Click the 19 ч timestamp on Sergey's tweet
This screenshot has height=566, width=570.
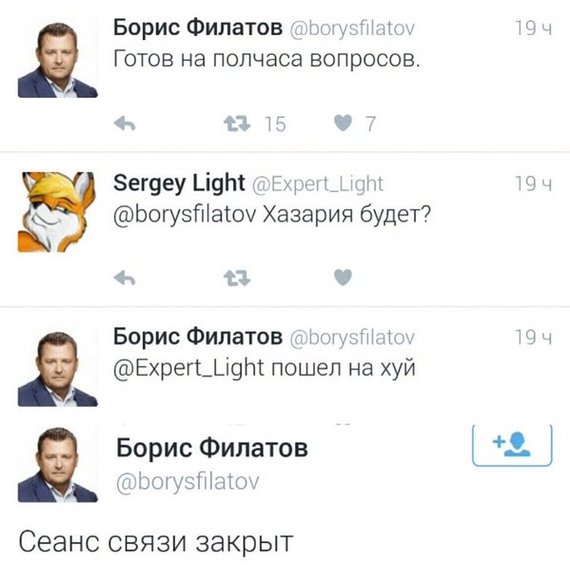pos(533,184)
